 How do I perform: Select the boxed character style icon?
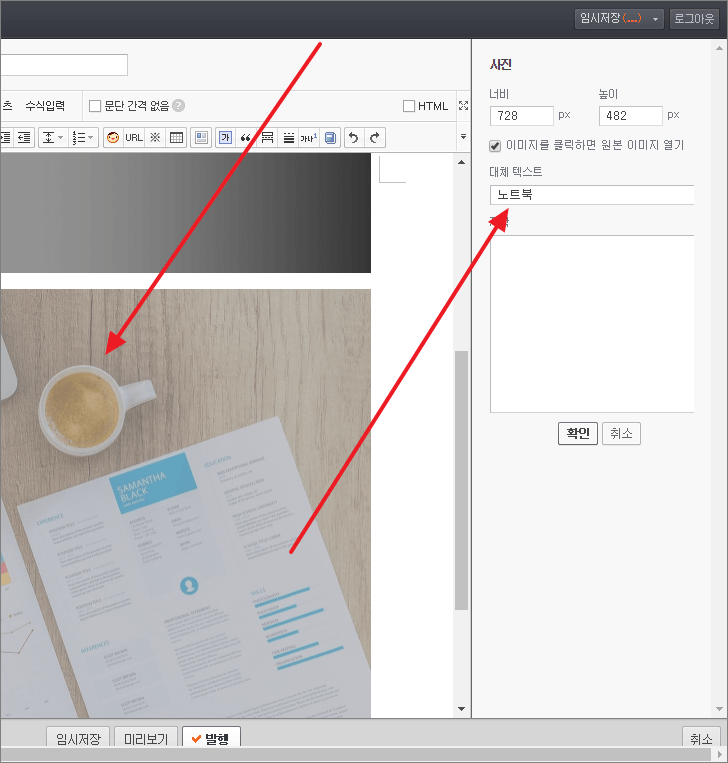pyautogui.click(x=225, y=138)
